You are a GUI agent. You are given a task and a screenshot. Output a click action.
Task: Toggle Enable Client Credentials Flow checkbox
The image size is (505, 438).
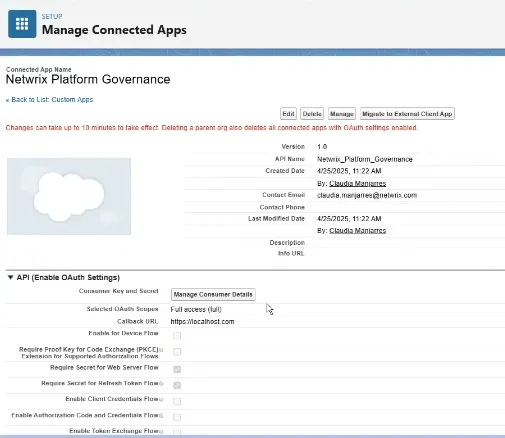coord(177,401)
